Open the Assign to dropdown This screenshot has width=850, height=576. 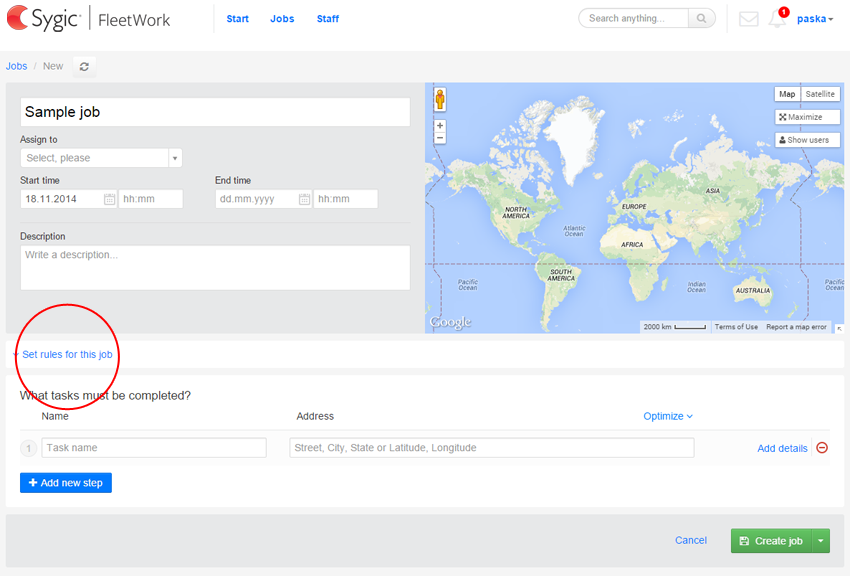point(101,158)
